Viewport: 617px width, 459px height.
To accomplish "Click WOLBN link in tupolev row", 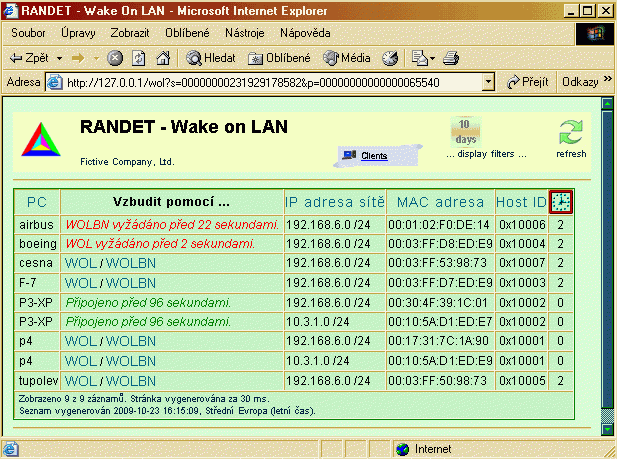I will tap(131, 381).
